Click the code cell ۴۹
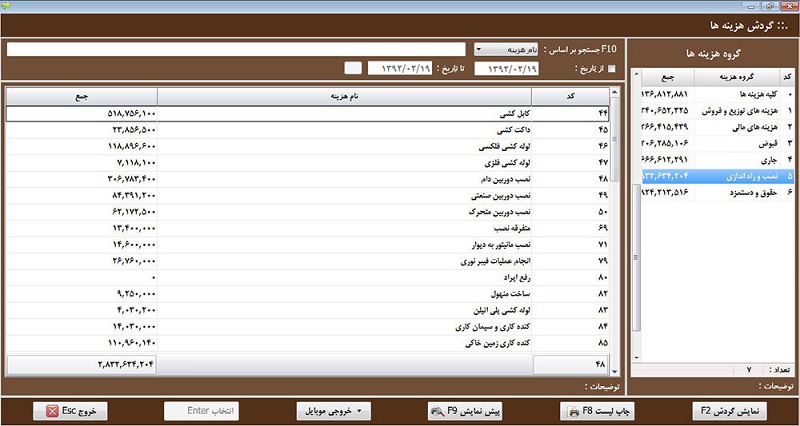This screenshot has width=800, height=426. tap(570, 195)
